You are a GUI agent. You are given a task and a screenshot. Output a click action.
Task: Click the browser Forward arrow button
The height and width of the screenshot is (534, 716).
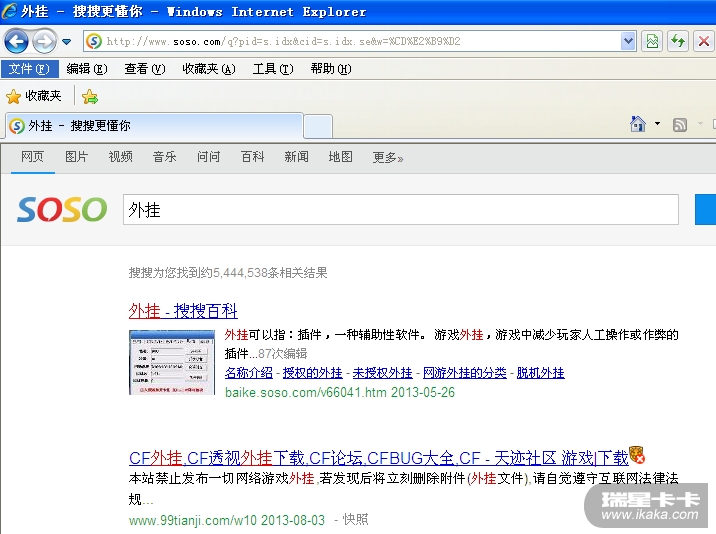(44, 42)
